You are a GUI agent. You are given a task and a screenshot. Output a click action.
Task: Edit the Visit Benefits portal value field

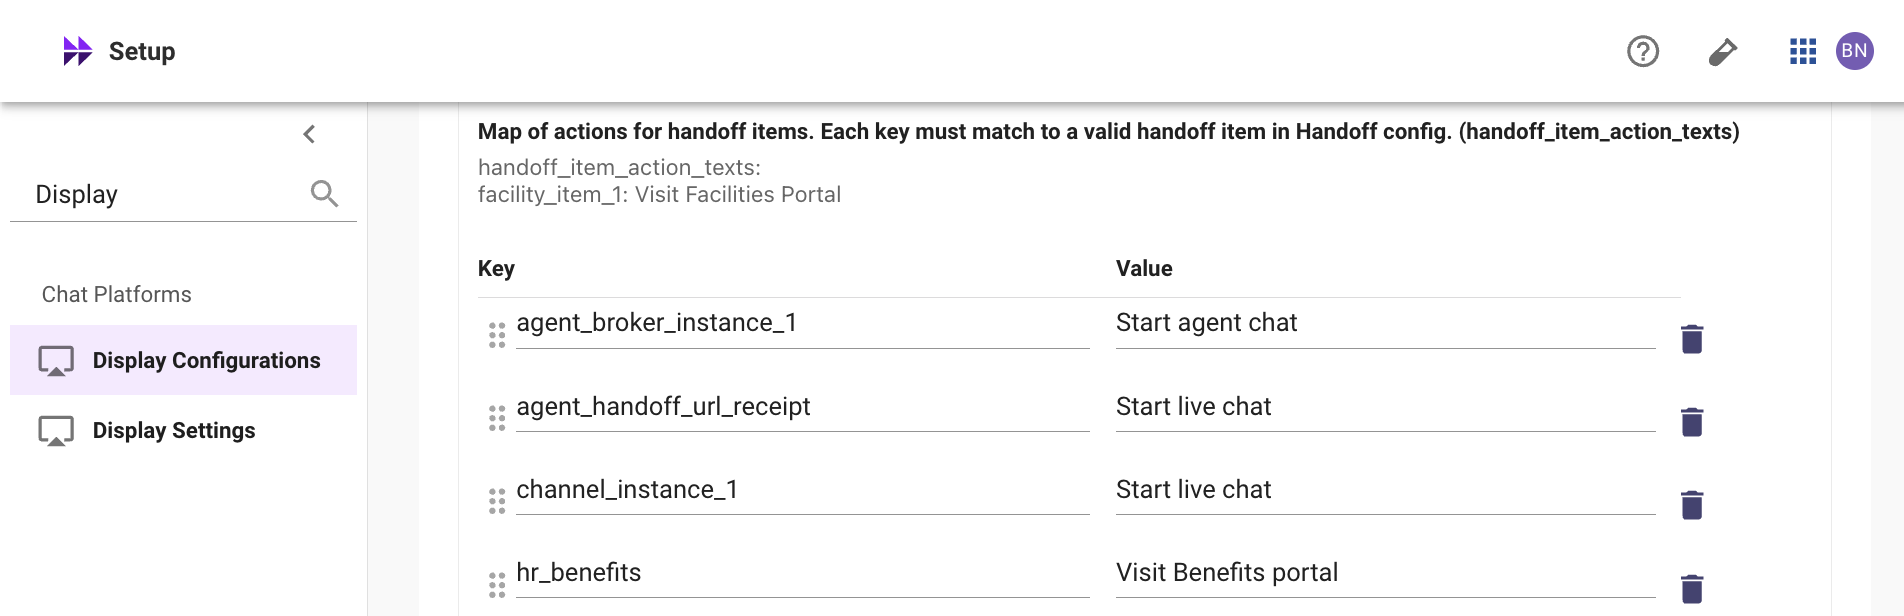1384,573
